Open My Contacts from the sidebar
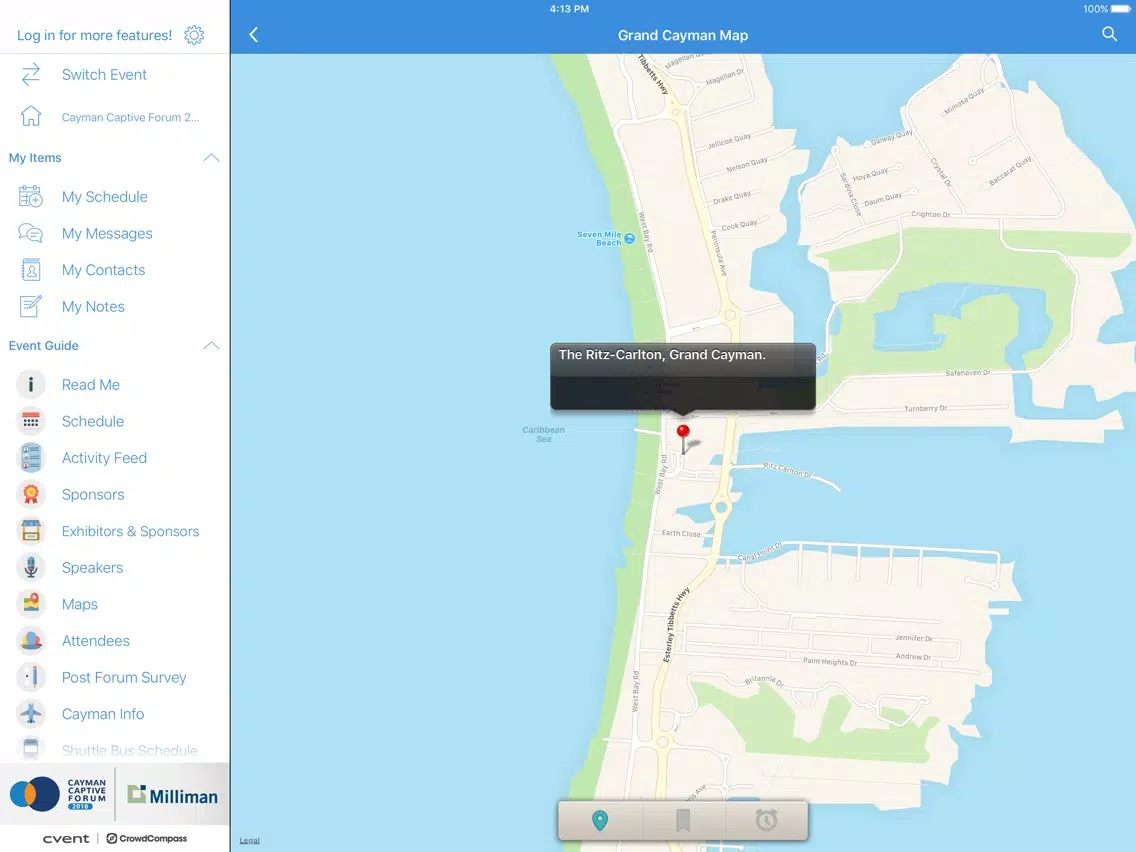The height and width of the screenshot is (852, 1136). pyautogui.click(x=104, y=270)
